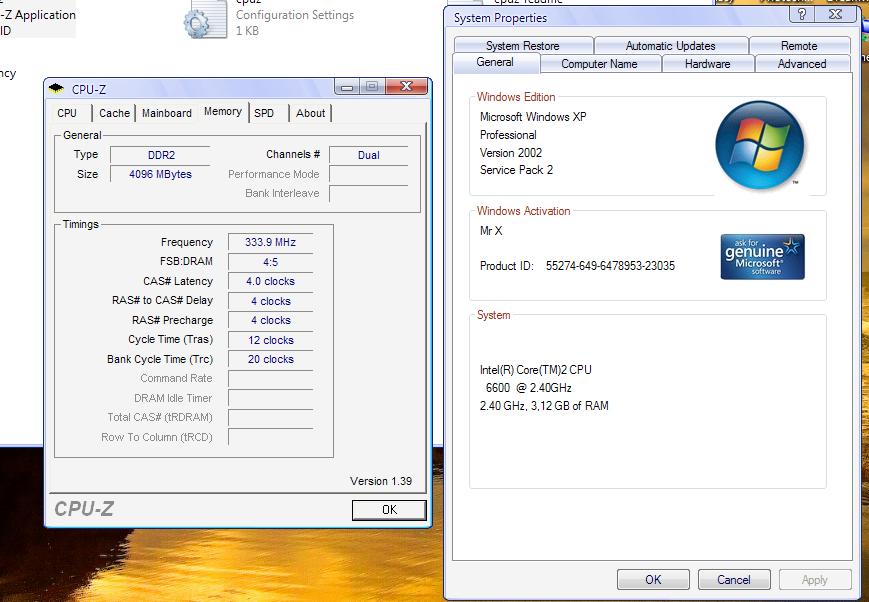Click the Frequency value 333.9 MHz

pos(270,242)
